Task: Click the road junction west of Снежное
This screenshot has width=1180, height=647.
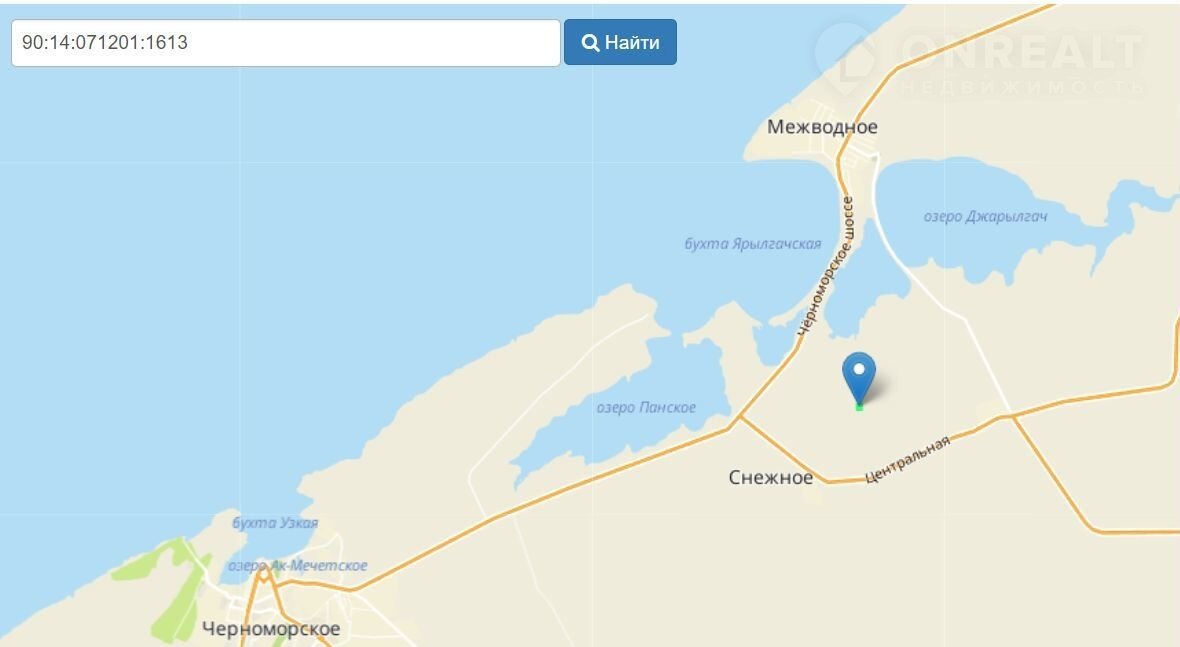Action: pyautogui.click(x=740, y=418)
